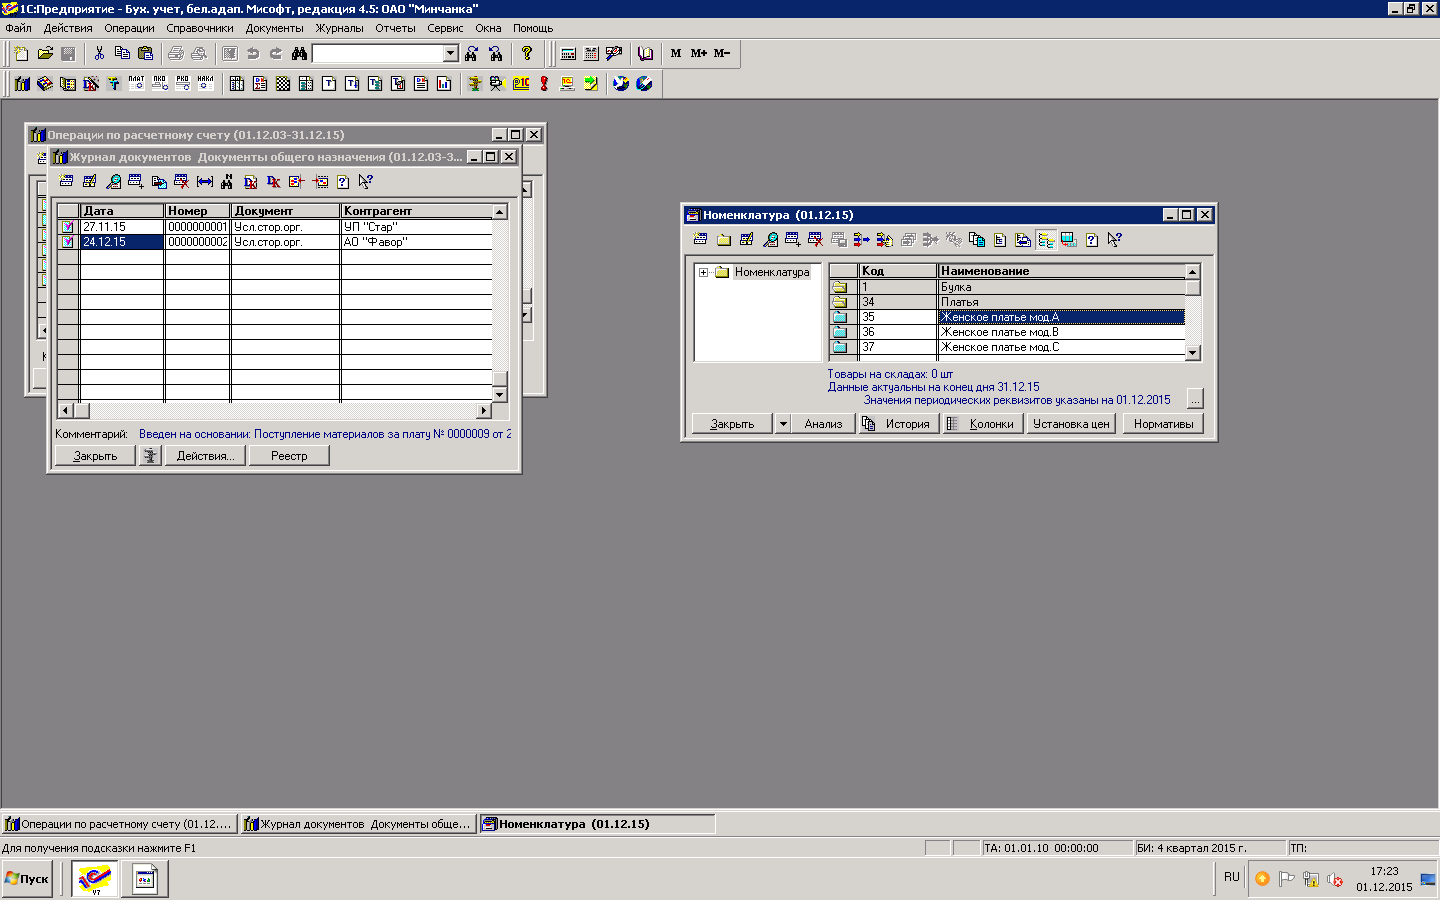1440x900 pixels.
Task: Click the Колонки button
Action: coord(982,424)
